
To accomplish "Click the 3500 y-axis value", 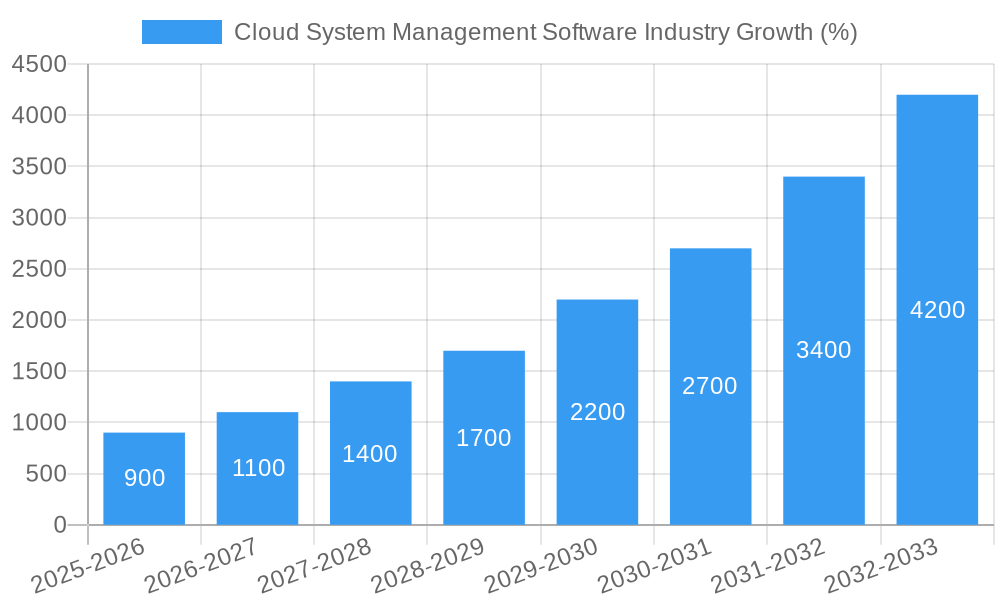I will [39, 166].
